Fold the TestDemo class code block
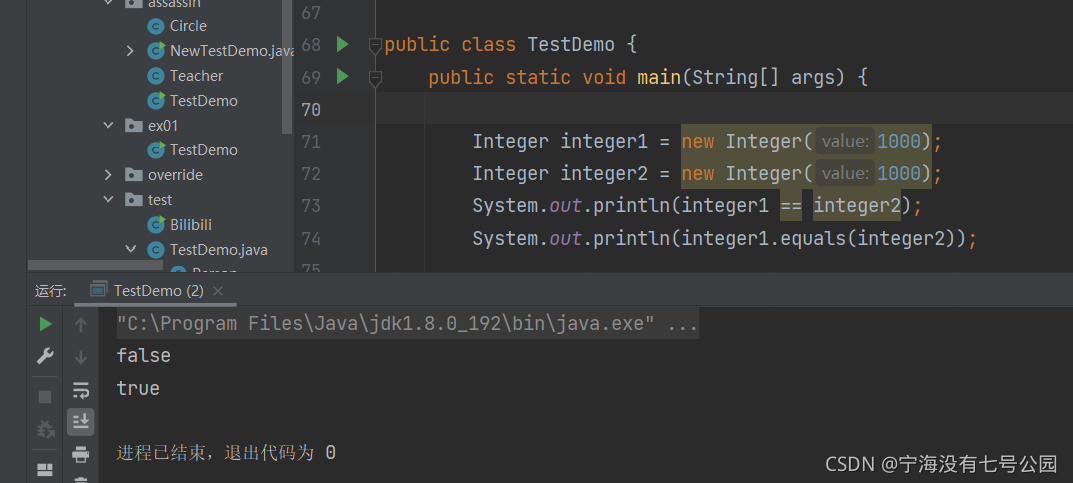Image resolution: width=1073 pixels, height=483 pixels. [375, 46]
